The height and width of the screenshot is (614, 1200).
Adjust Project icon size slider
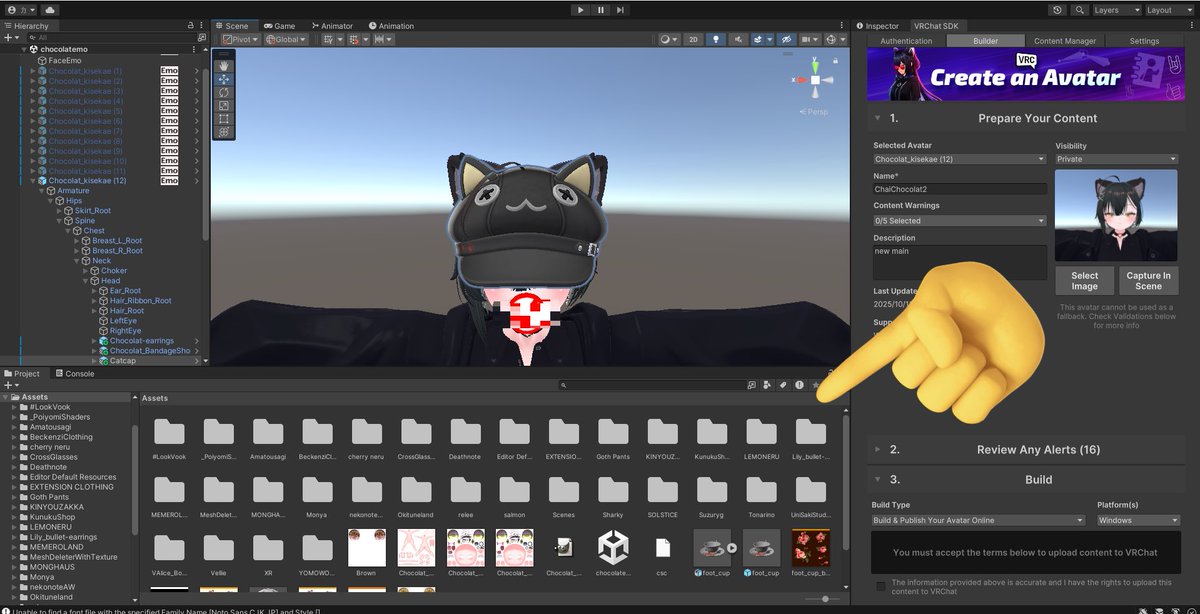[825, 599]
